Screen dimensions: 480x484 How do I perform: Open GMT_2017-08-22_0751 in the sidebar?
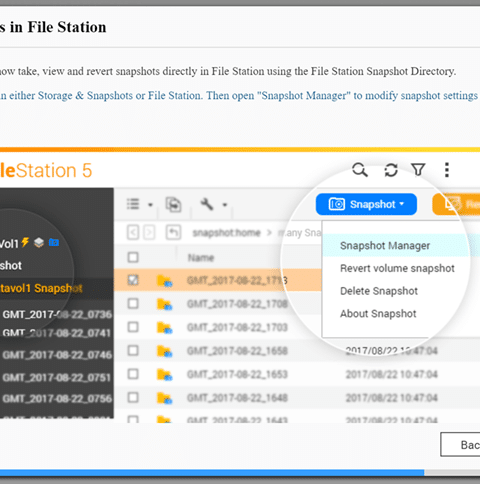(x=56, y=377)
